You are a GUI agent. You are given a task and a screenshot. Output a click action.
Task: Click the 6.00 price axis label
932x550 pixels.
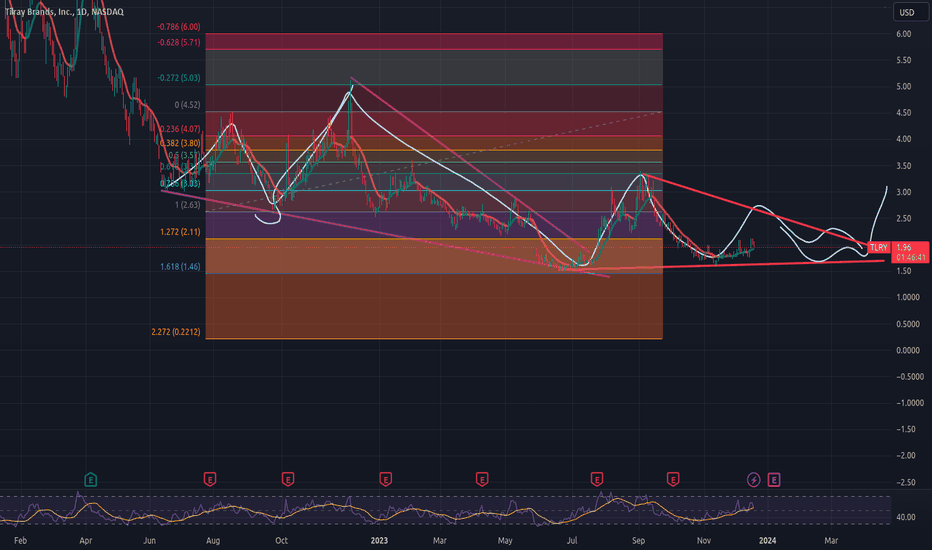903,34
